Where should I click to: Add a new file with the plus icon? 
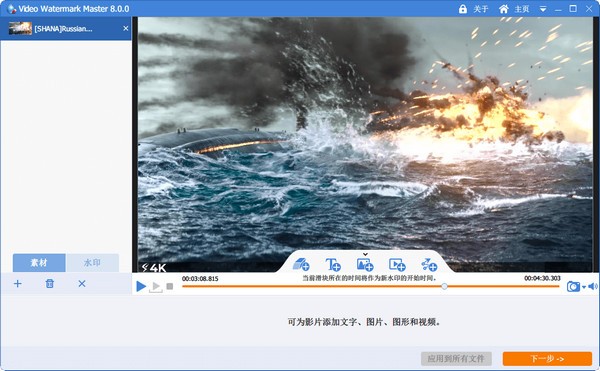18,284
